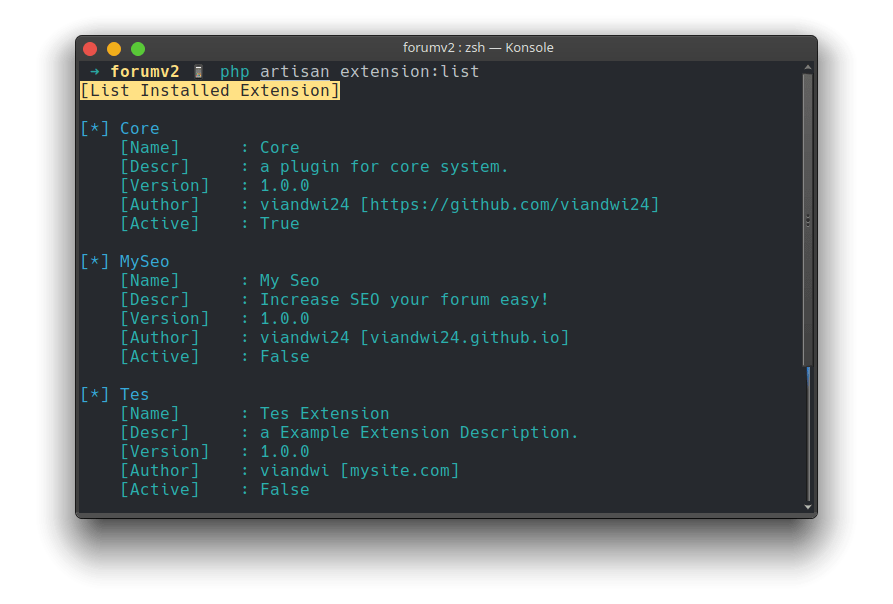Select the forumv2 directory name in the prompt
Screen dimensions: 893x604
click(x=145, y=71)
